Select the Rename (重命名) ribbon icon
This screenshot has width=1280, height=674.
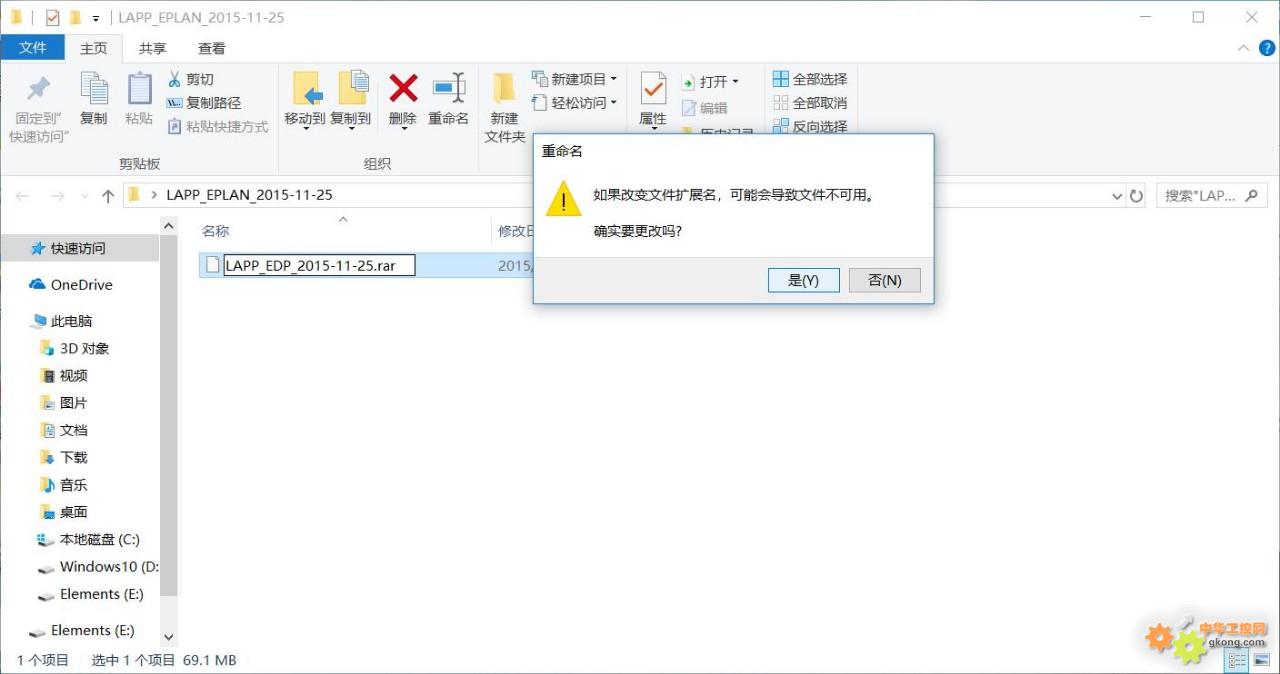[x=449, y=88]
